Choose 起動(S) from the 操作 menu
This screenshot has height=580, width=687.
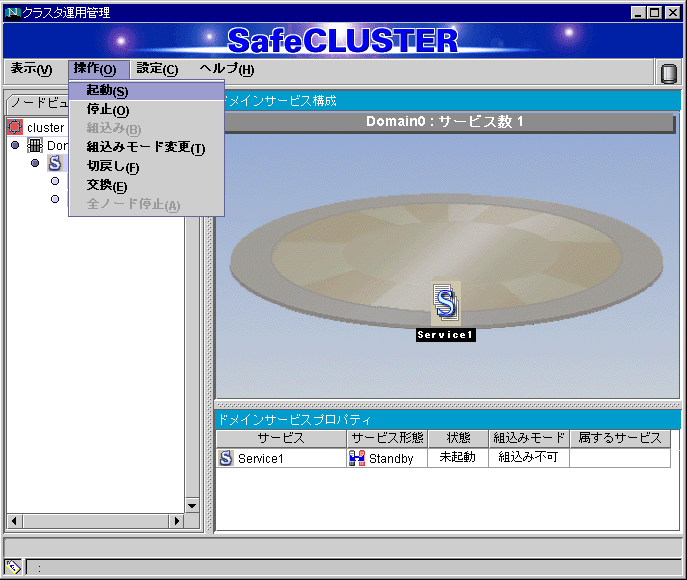[x=107, y=91]
